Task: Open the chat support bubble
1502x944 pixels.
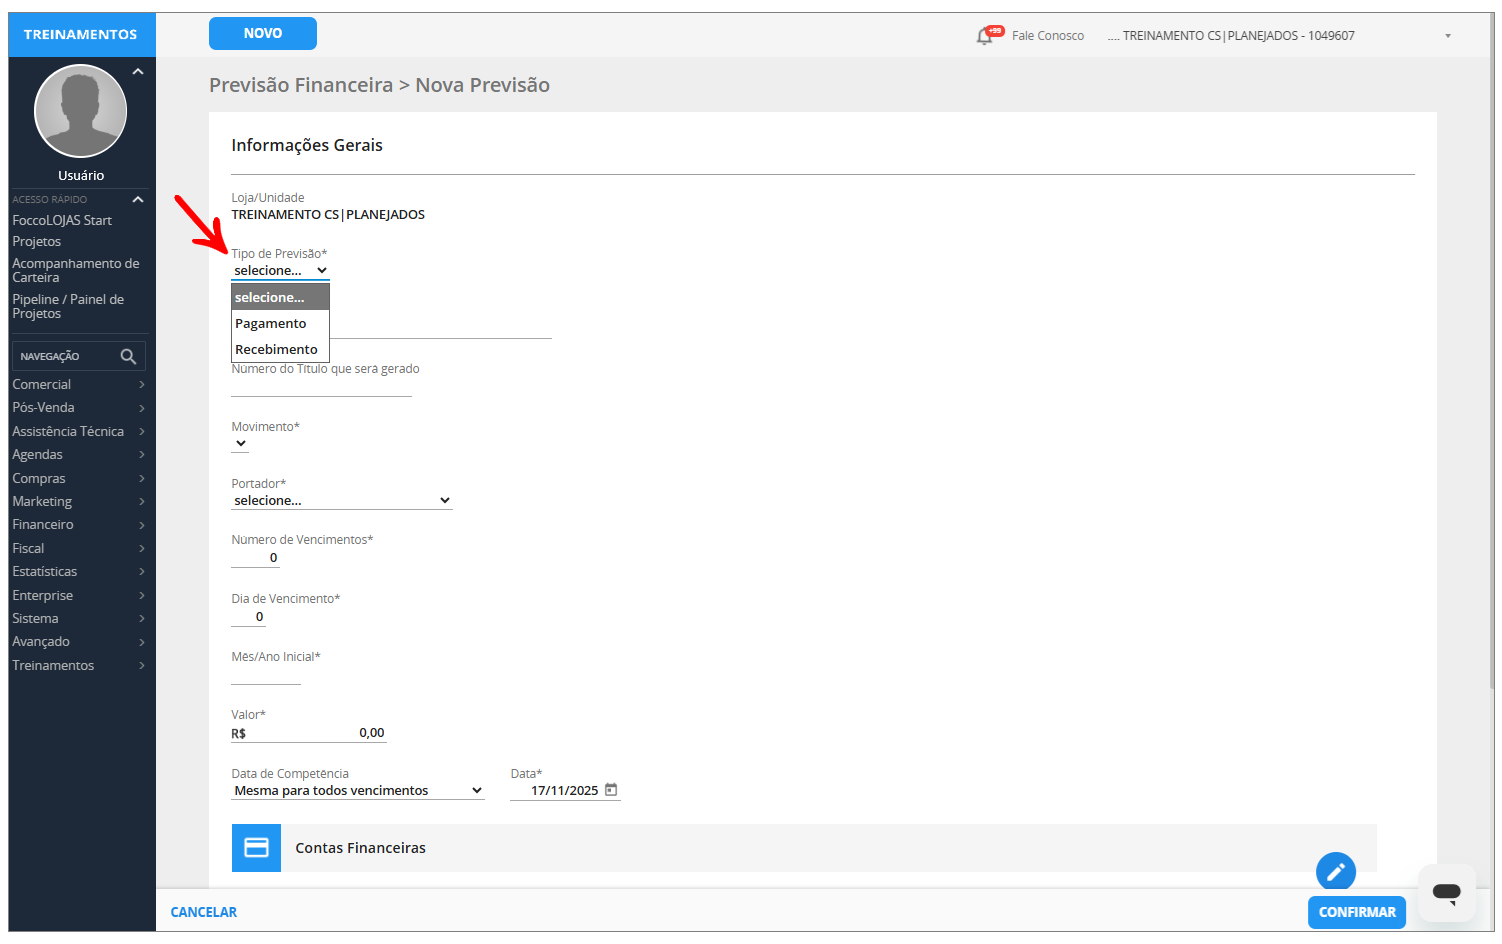Action: pos(1446,891)
